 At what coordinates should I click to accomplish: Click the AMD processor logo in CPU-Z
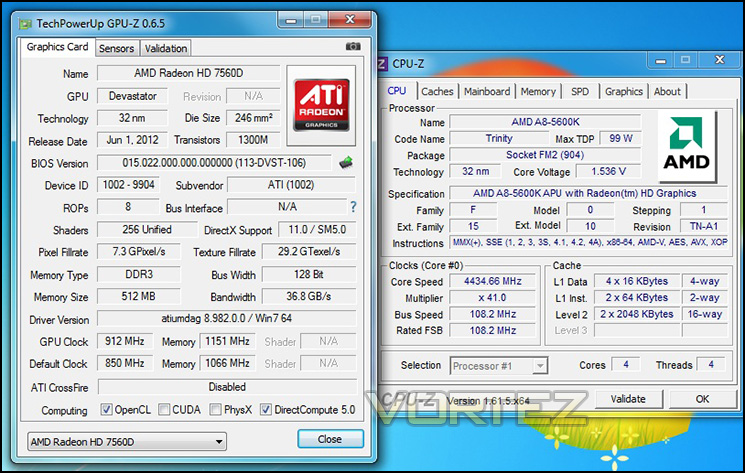pos(687,145)
